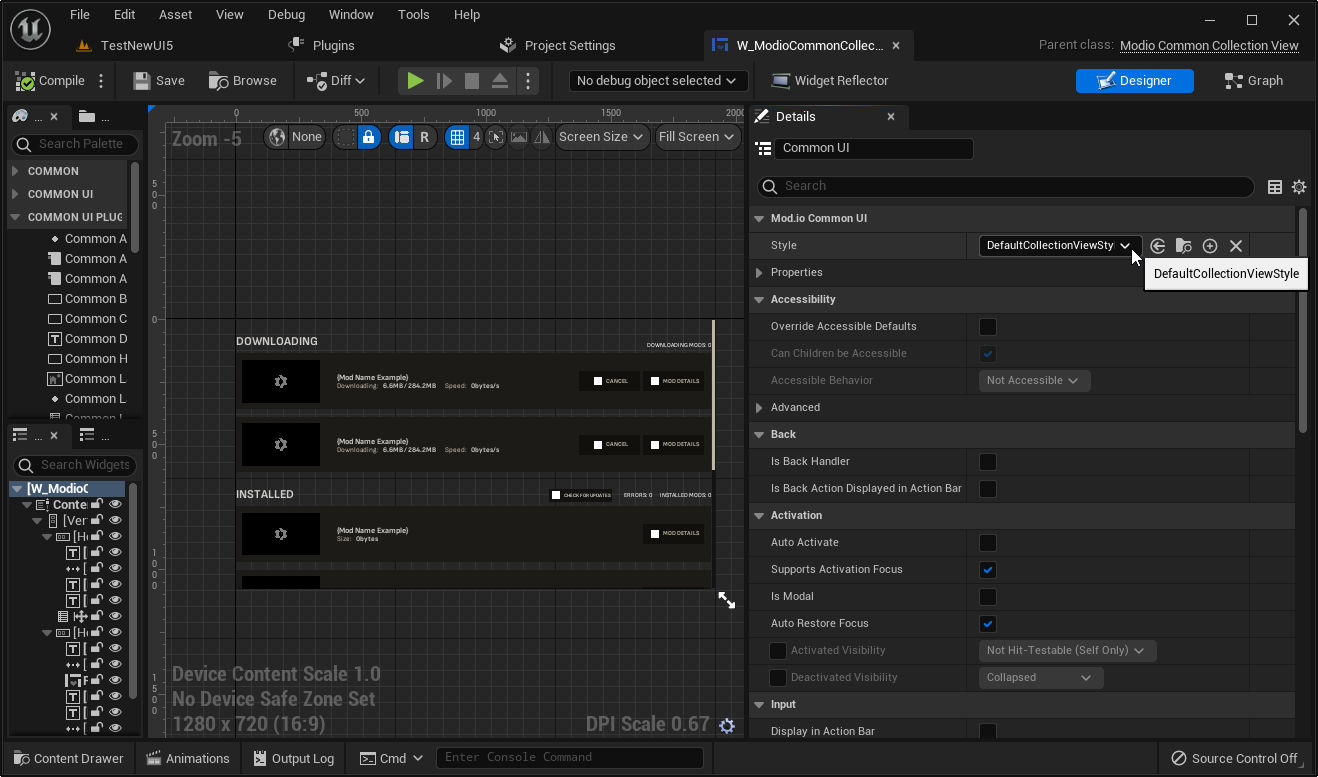Open Details settings gear icon

tap(1299, 187)
